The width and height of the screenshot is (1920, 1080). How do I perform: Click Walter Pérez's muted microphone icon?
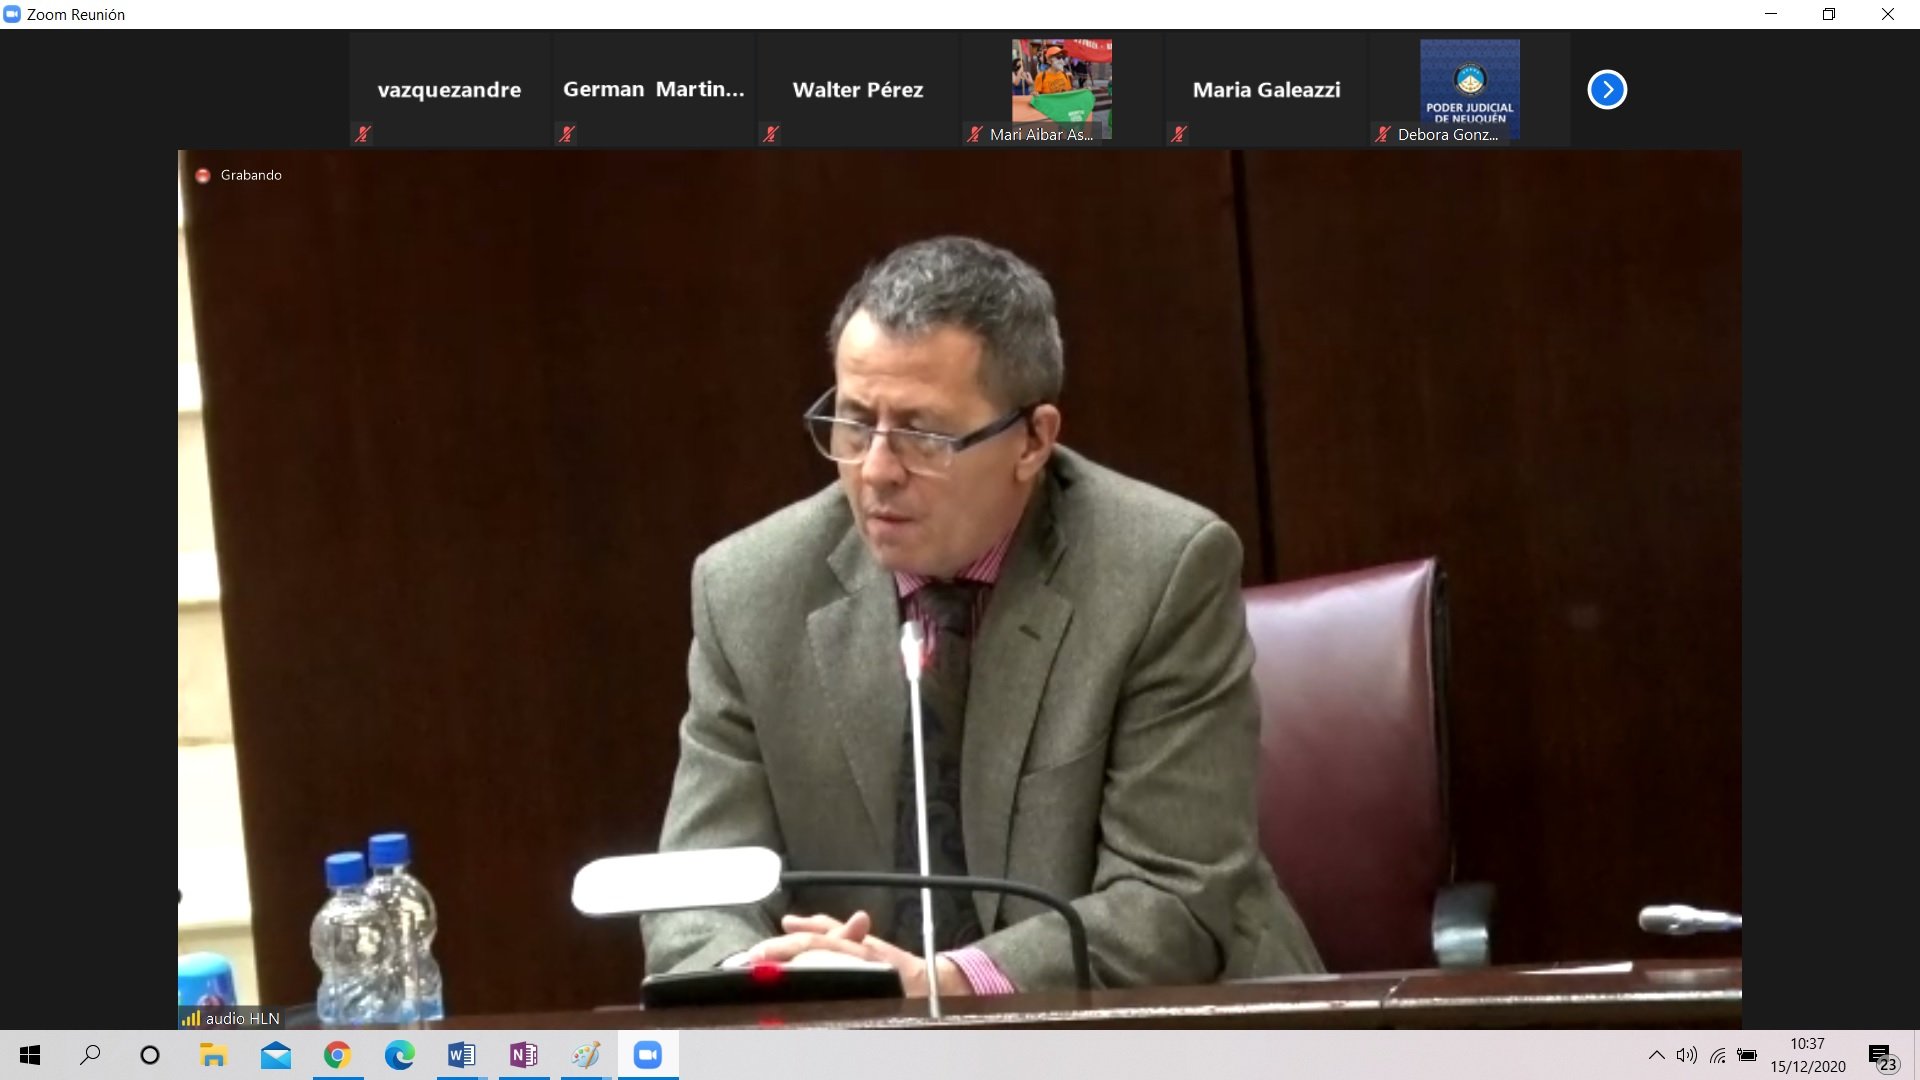click(x=771, y=134)
